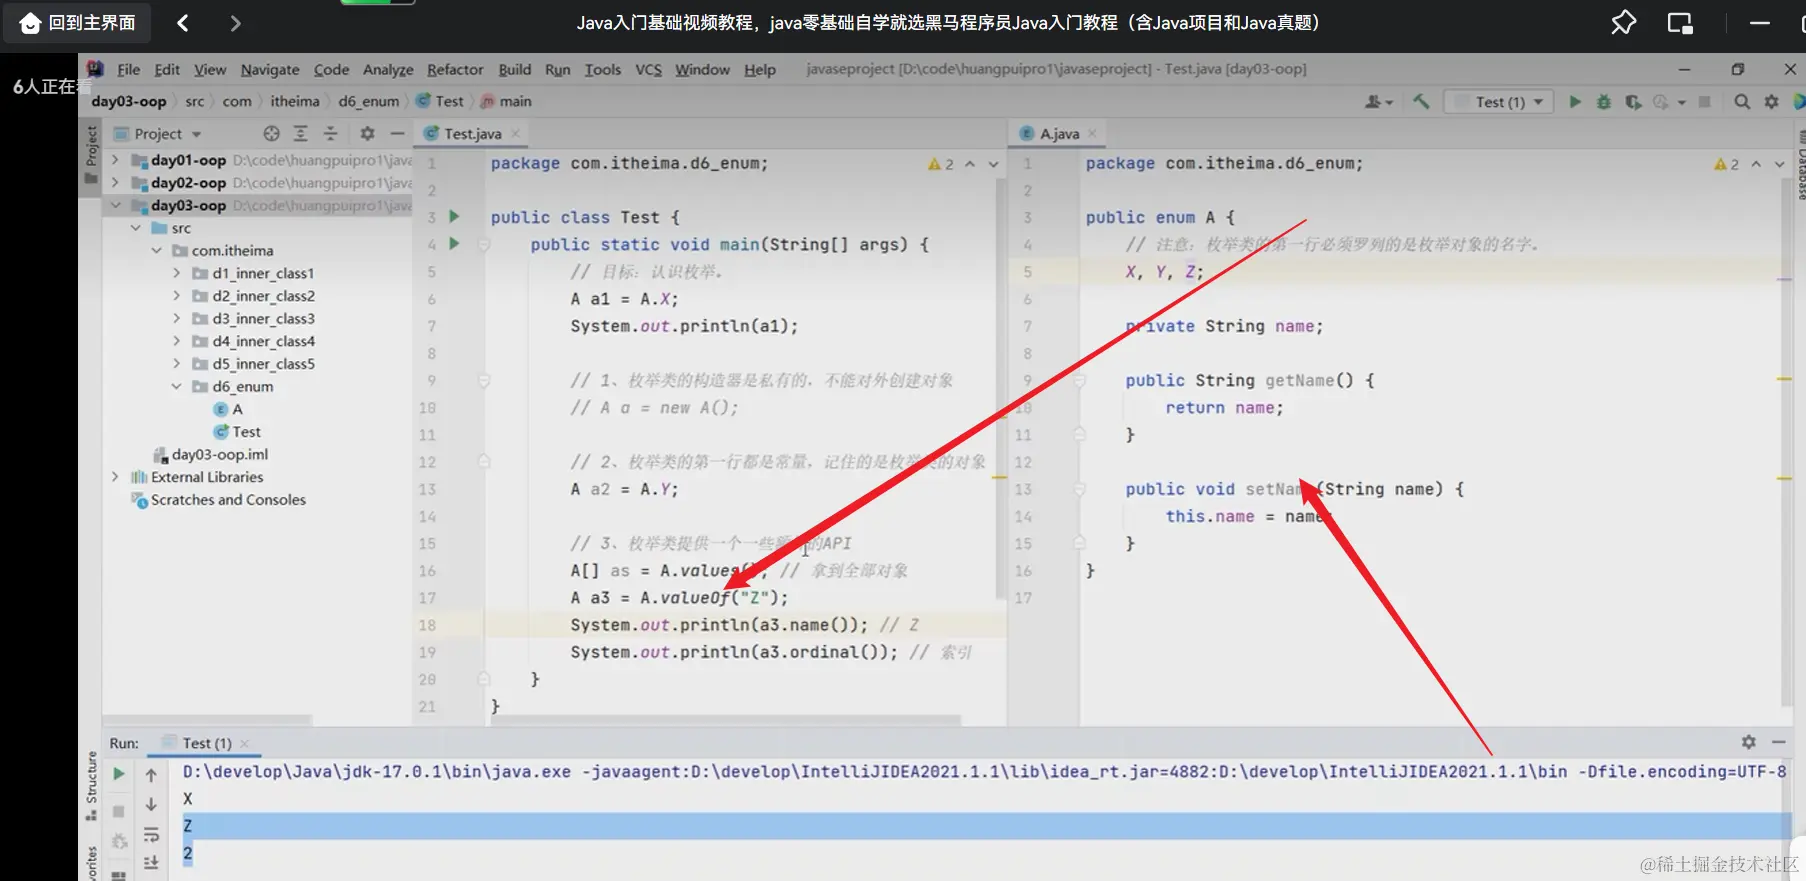Viewport: 1806px width, 881px height.
Task: Select Scratches and Consoles
Action: (x=219, y=500)
